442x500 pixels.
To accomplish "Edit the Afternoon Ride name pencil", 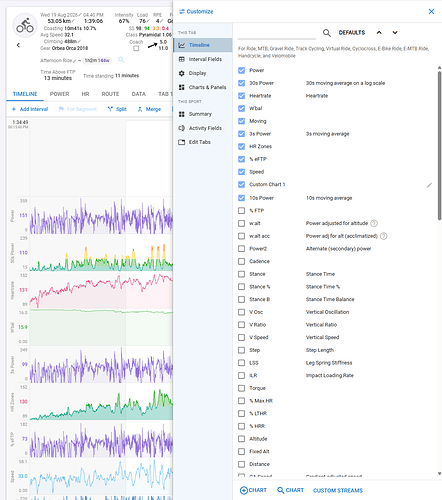I will pyautogui.click(x=75, y=61).
